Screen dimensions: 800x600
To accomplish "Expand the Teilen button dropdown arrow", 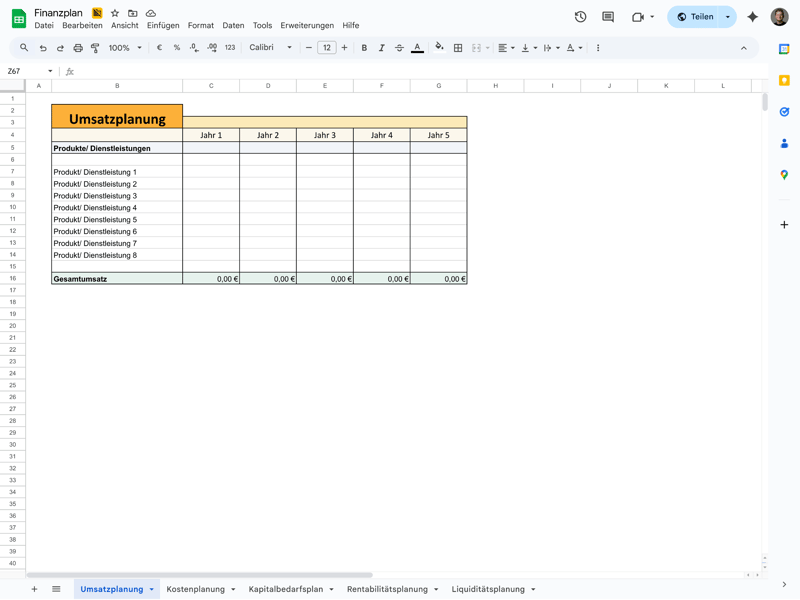I will pos(728,17).
